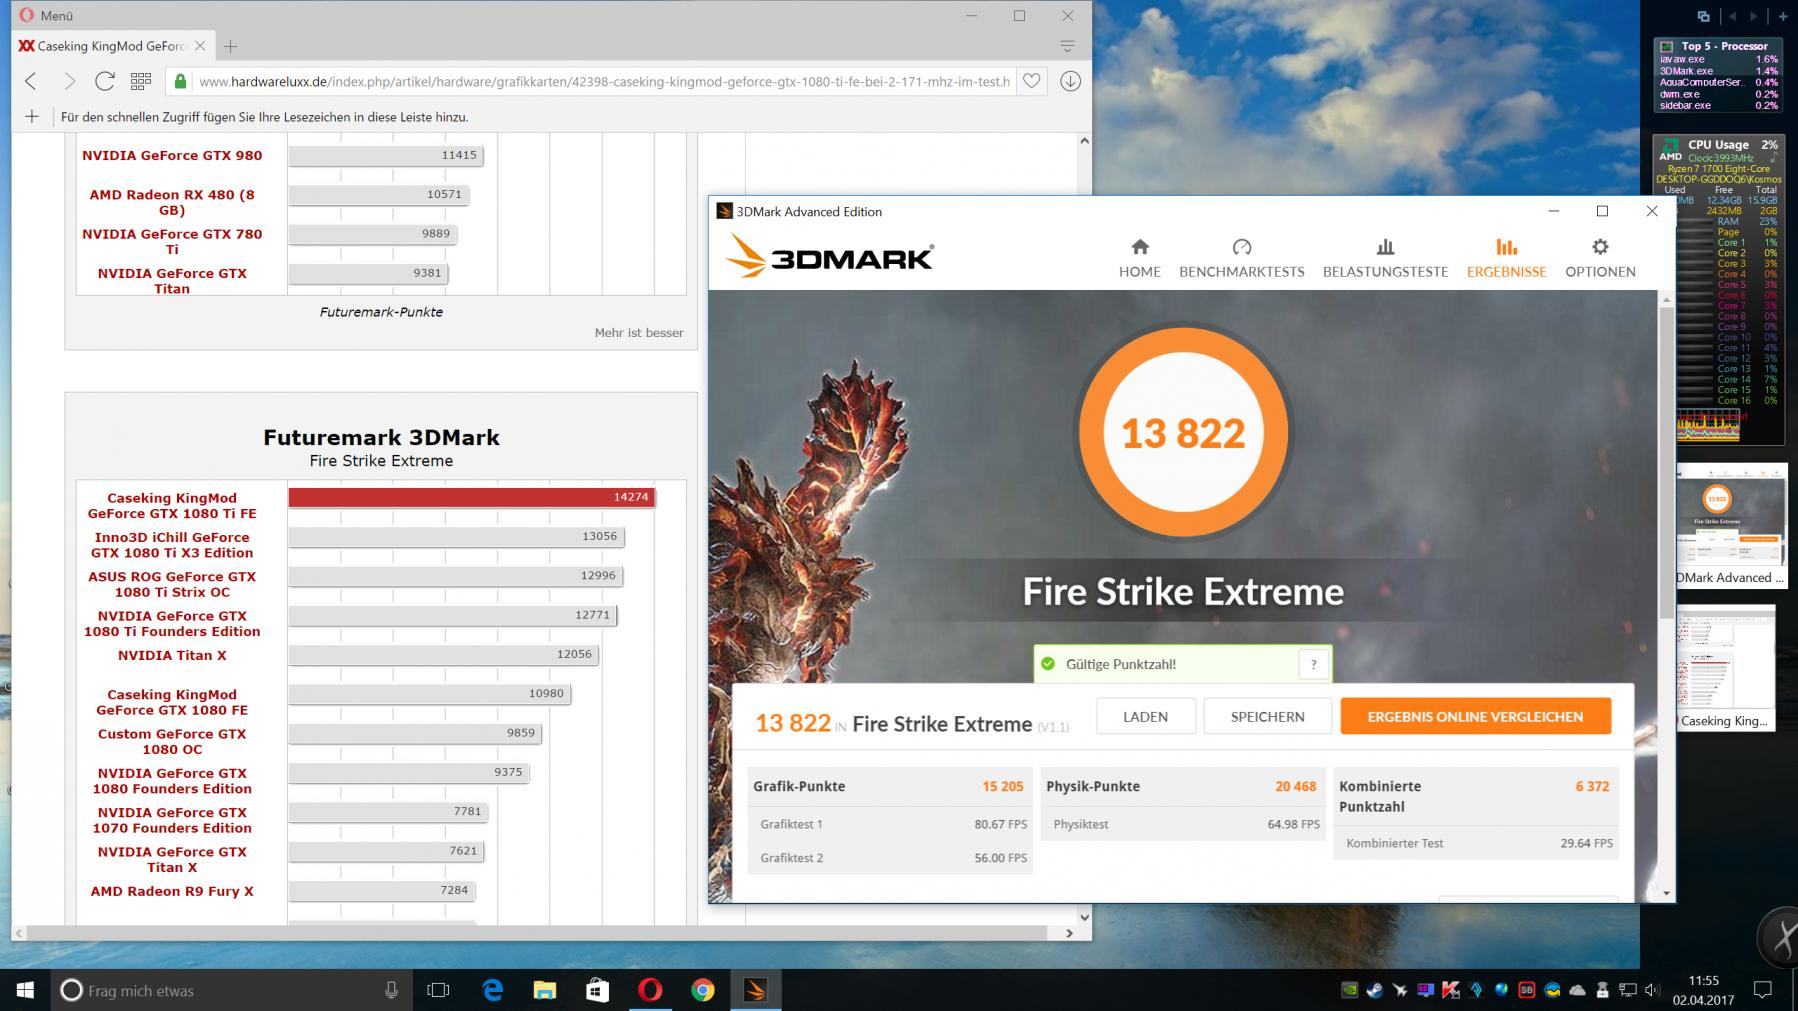1798x1011 pixels.
Task: Click the browser horizontal scrollbar right arrow
Action: (1069, 932)
